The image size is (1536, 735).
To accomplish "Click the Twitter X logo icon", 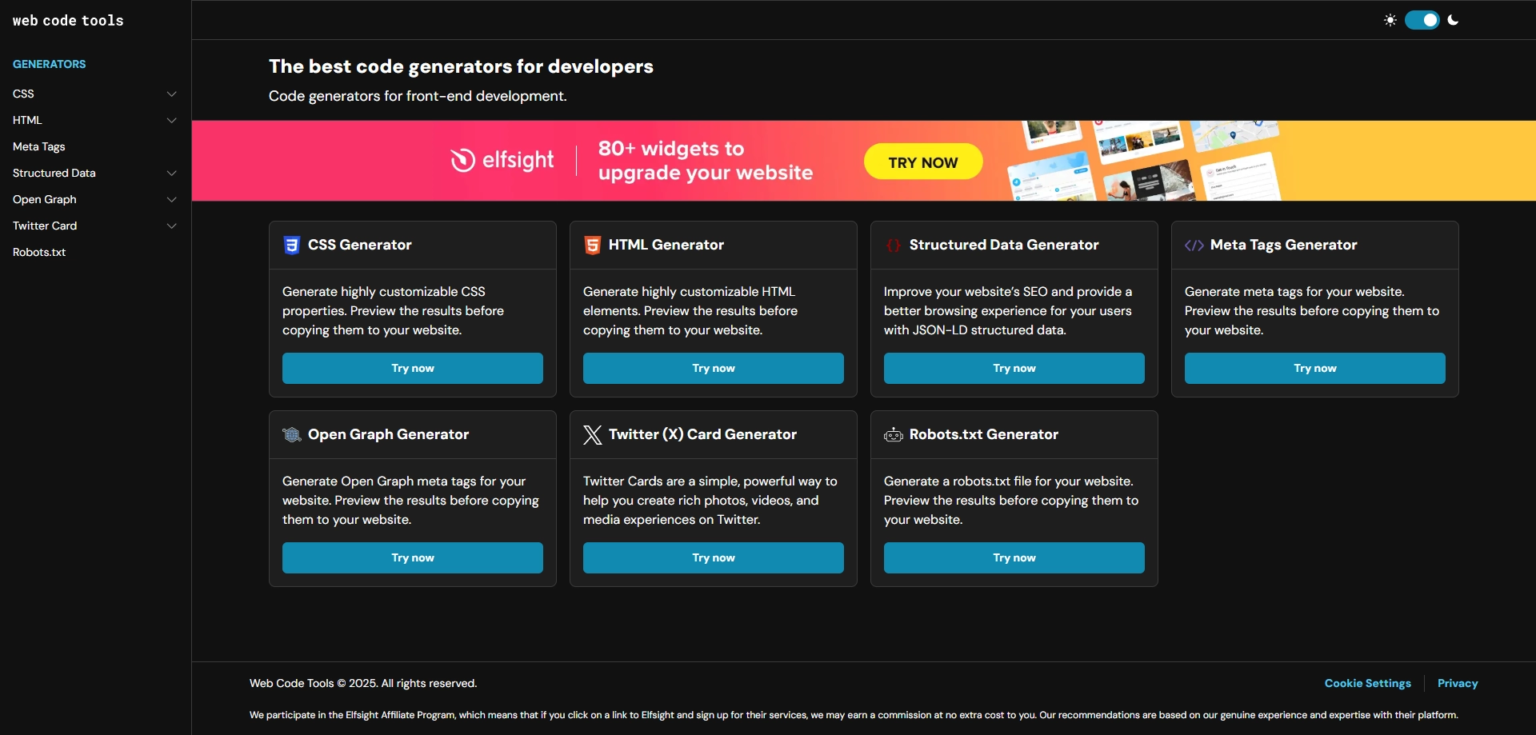I will [x=592, y=435].
